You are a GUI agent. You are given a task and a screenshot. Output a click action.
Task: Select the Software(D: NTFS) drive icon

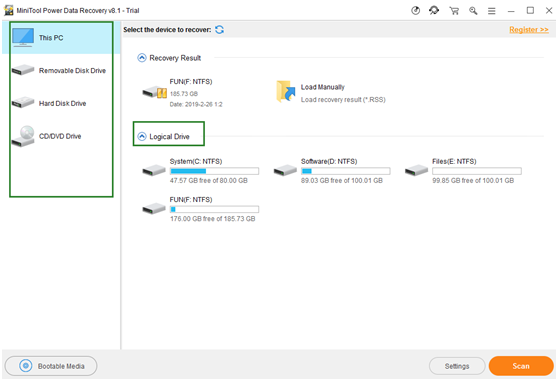[x=285, y=170]
